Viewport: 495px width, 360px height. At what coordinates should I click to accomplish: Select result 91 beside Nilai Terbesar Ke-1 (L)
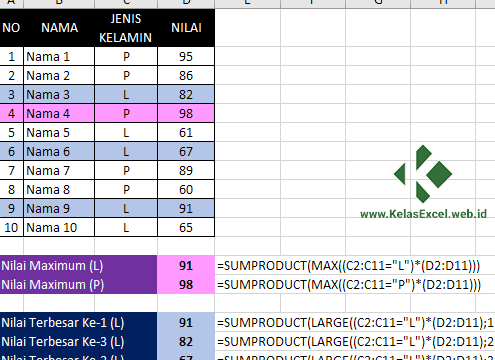(186, 322)
